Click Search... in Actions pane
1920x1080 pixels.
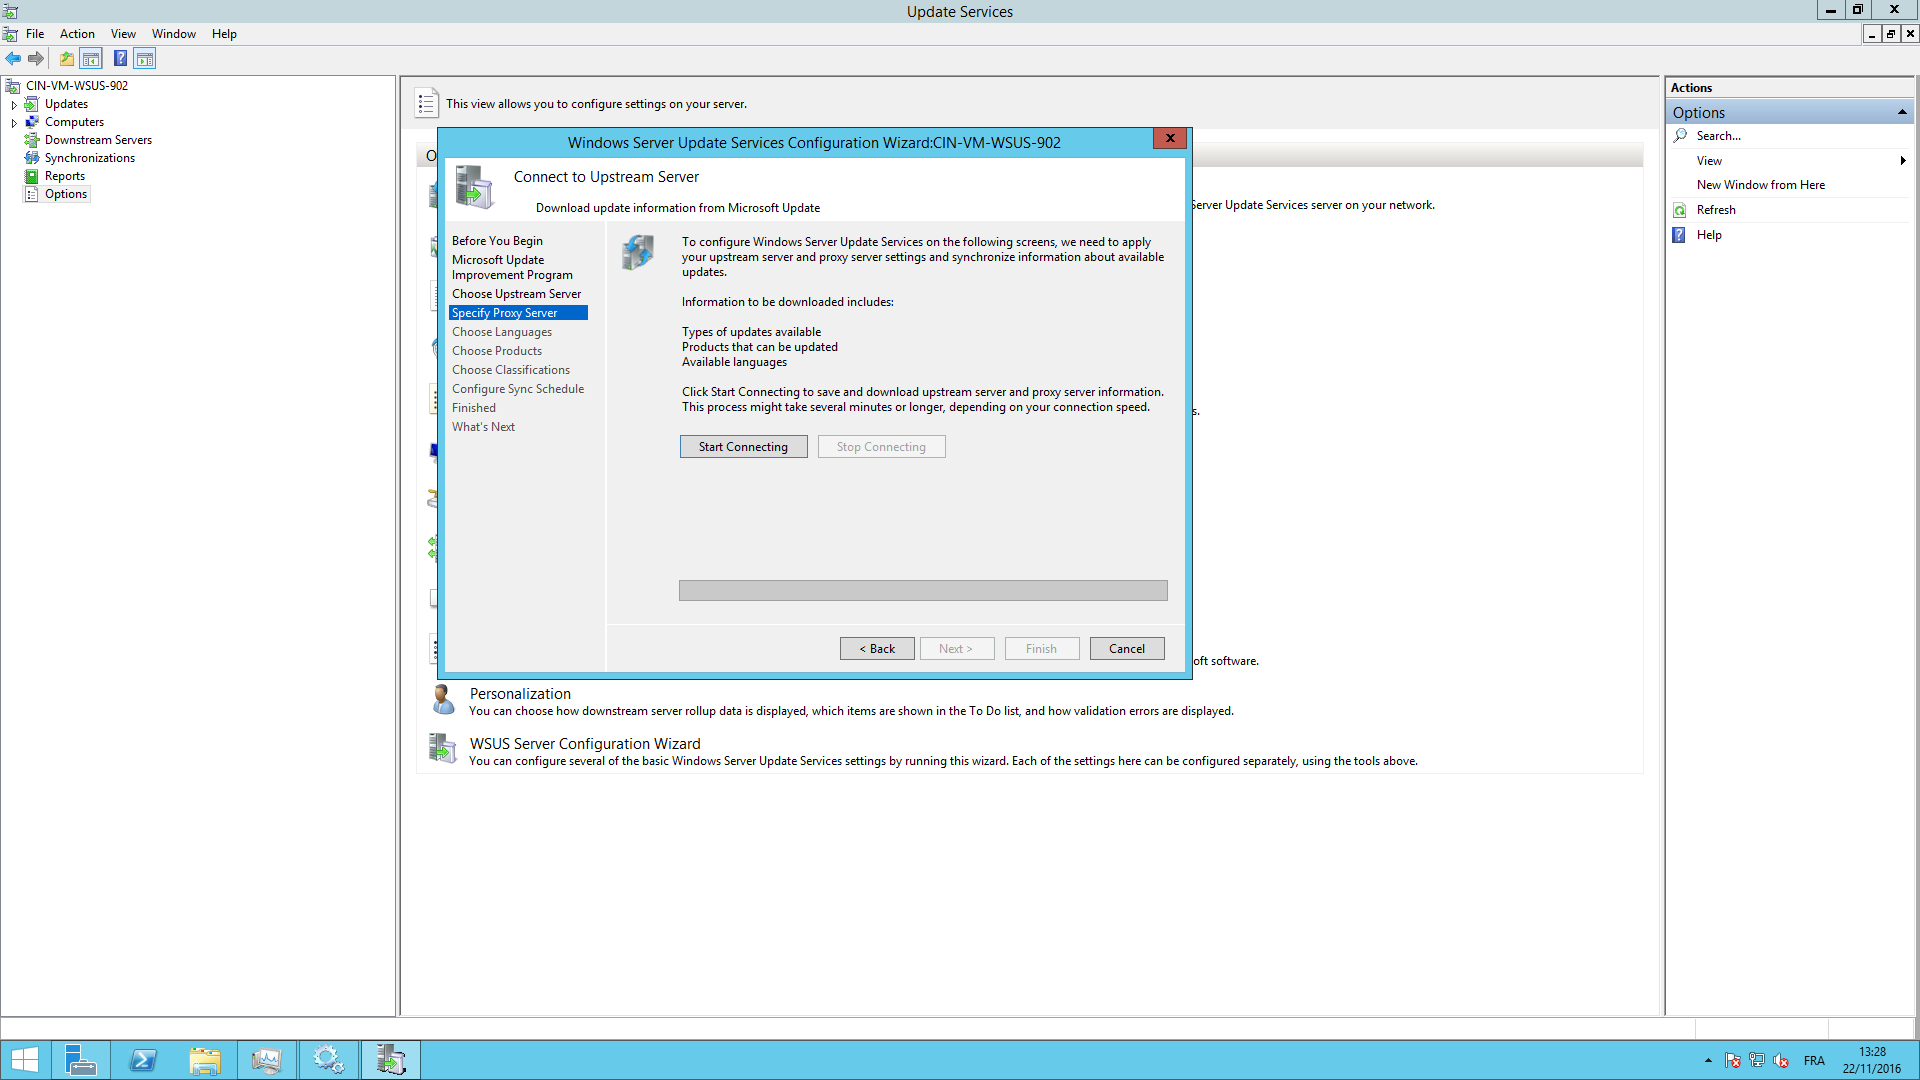coord(1718,136)
